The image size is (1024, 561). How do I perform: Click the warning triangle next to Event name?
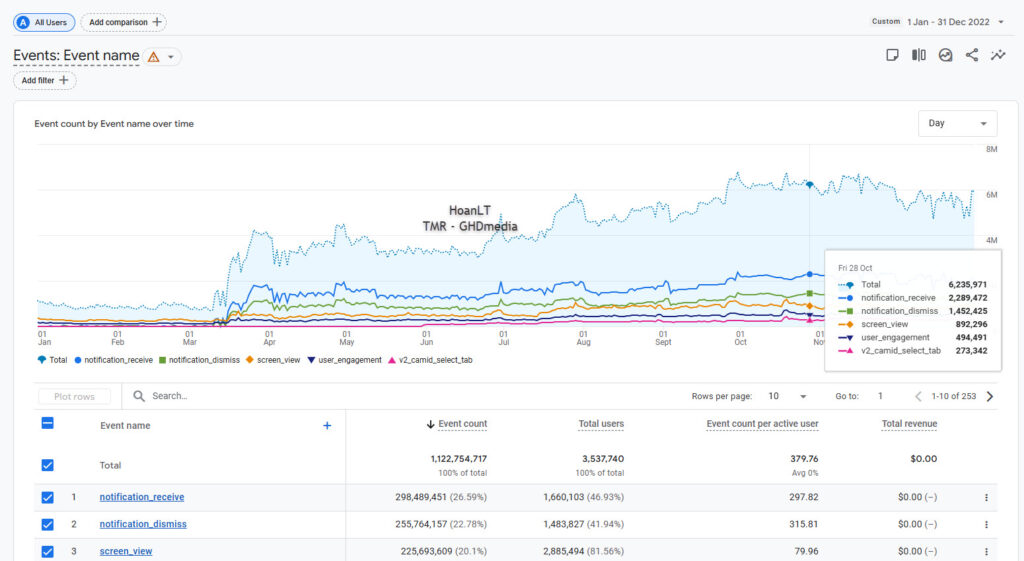[153, 57]
